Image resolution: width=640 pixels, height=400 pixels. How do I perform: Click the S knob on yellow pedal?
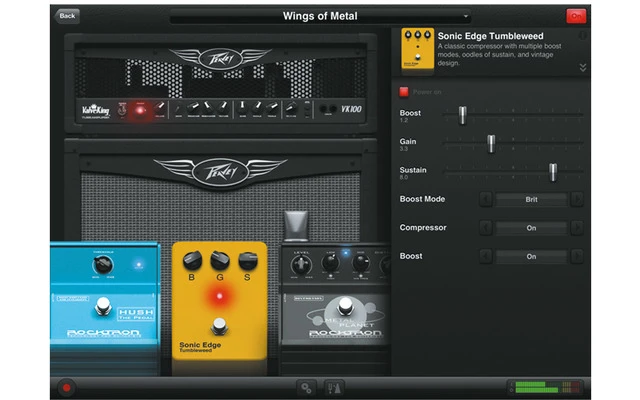(248, 261)
